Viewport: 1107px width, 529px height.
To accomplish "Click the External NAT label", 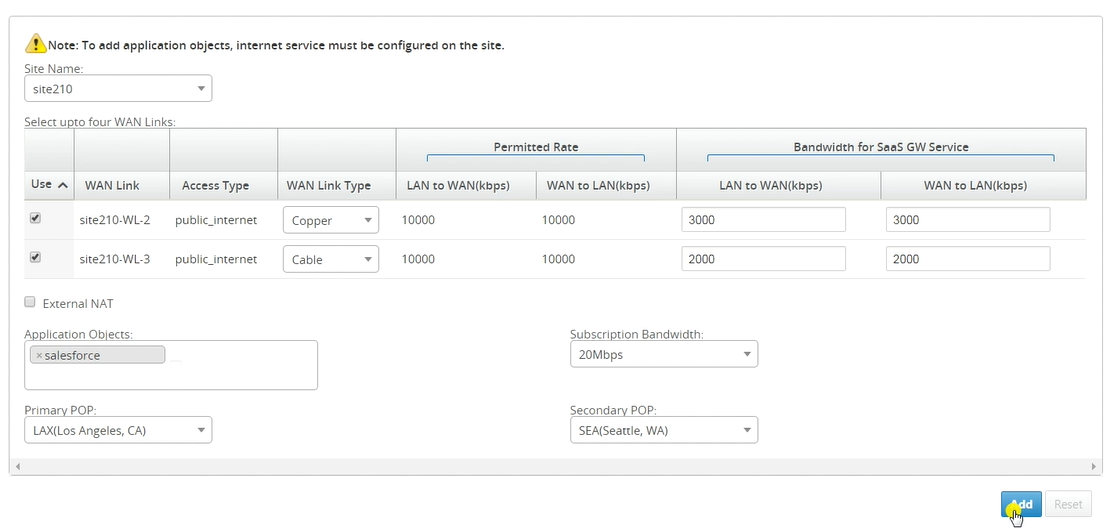I will pos(78,304).
